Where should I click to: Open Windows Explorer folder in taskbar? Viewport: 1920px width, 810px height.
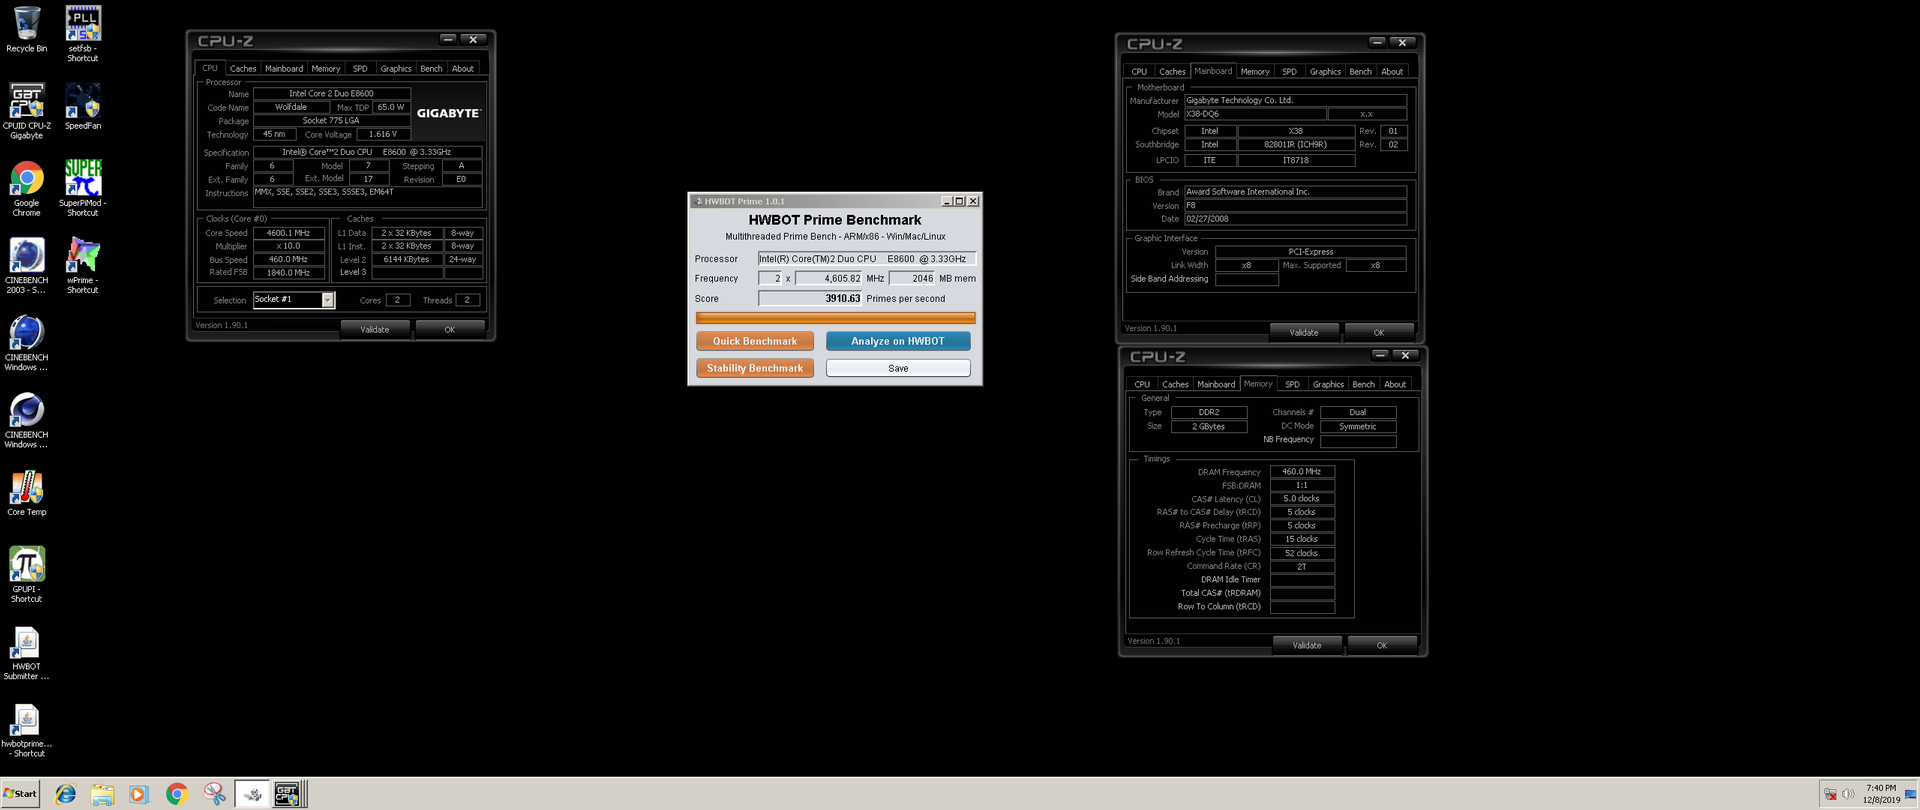[x=102, y=794]
